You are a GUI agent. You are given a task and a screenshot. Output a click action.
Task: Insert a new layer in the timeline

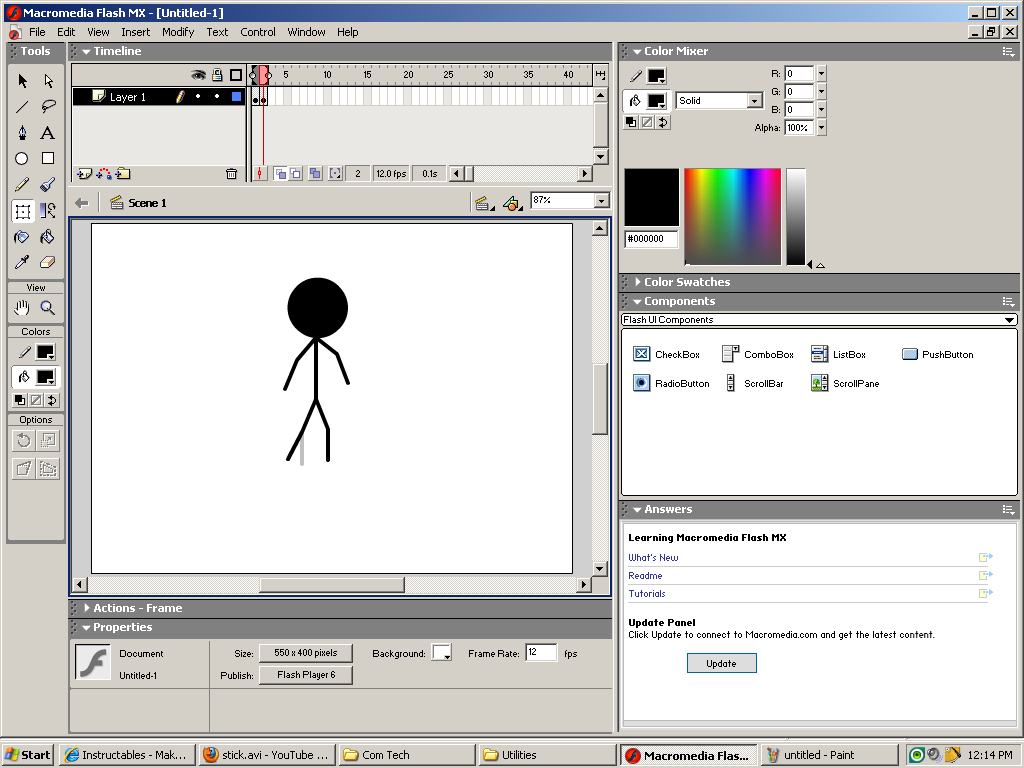pos(82,173)
